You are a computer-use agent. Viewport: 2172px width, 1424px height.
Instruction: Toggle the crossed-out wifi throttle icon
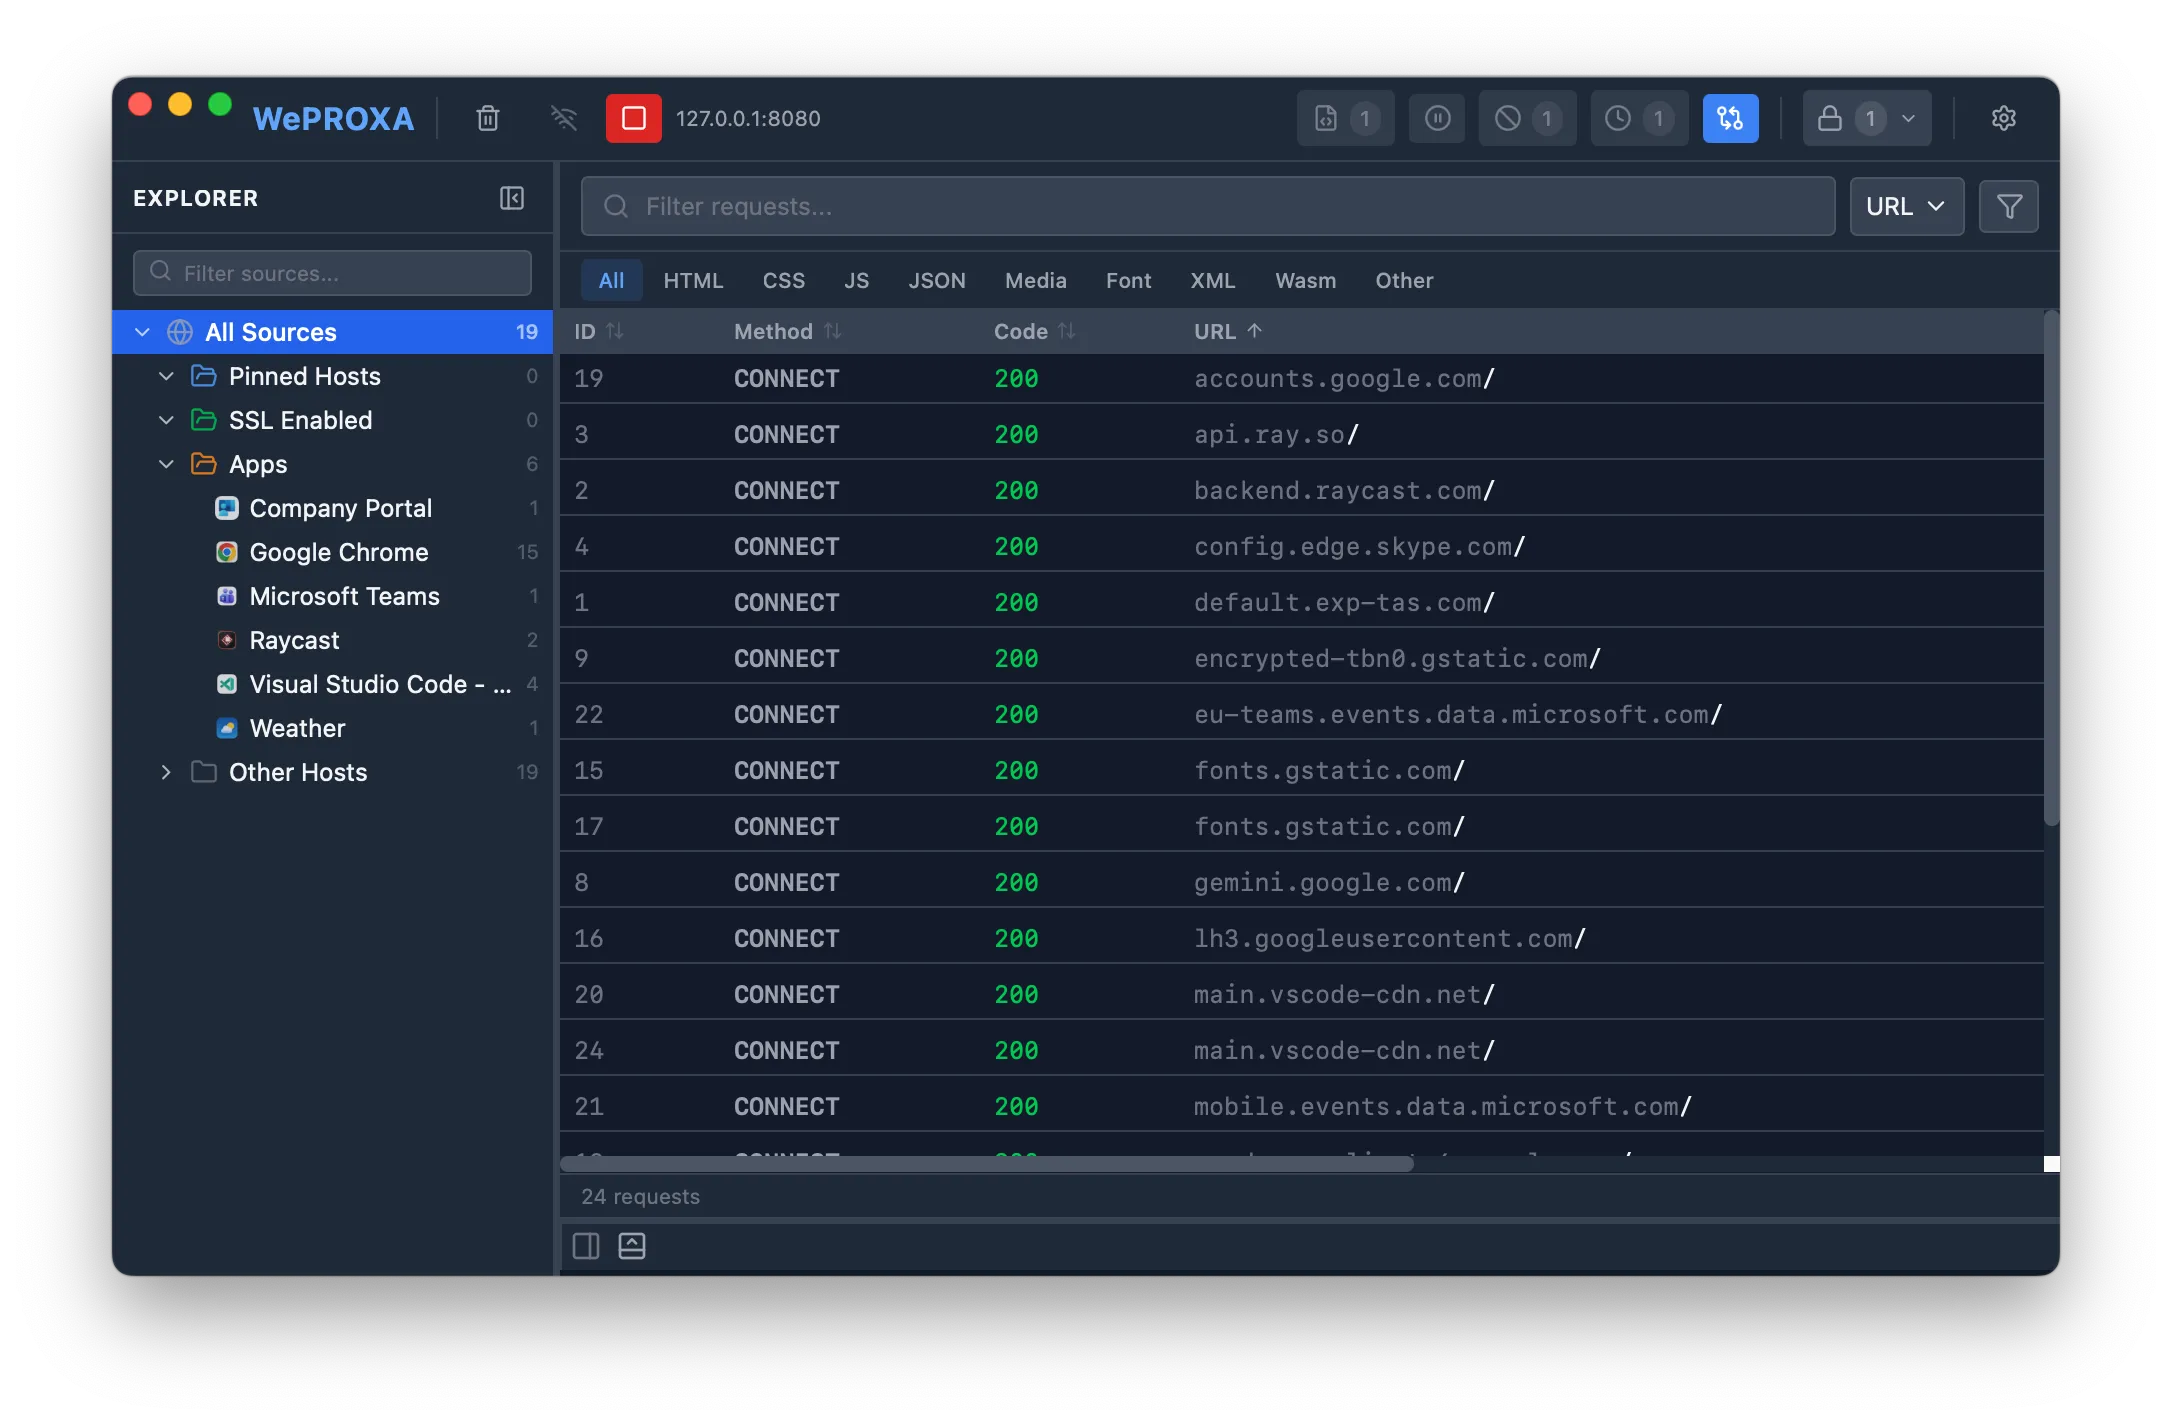[x=564, y=119]
